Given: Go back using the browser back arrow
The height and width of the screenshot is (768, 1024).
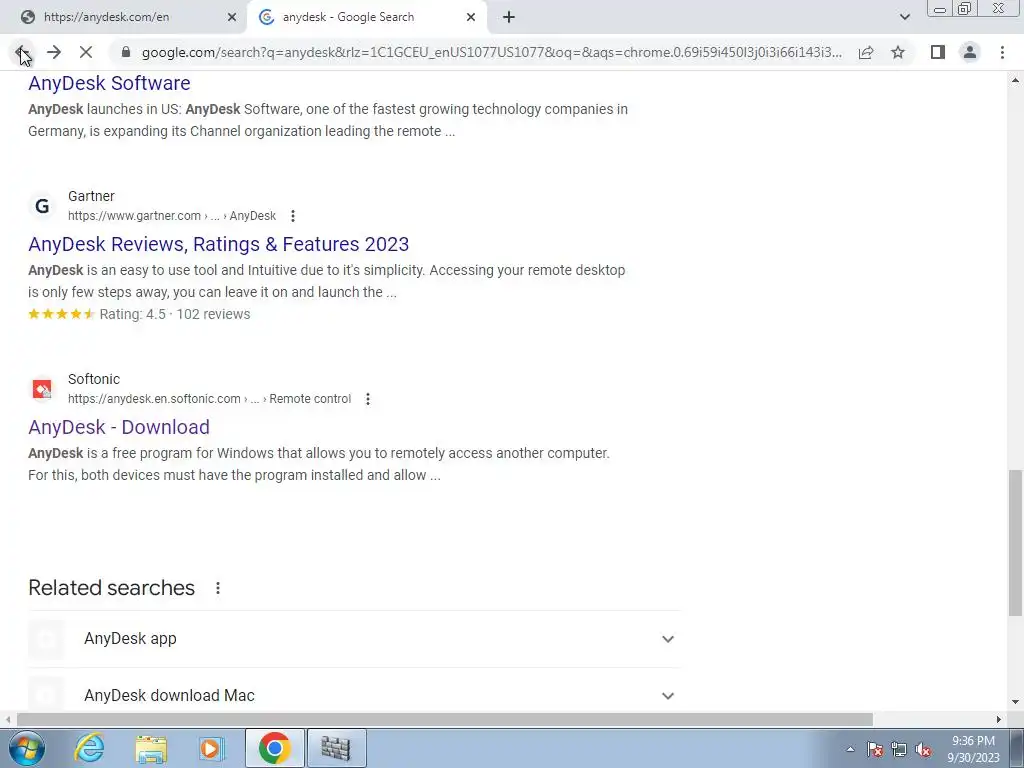Looking at the screenshot, I should pyautogui.click(x=22, y=52).
